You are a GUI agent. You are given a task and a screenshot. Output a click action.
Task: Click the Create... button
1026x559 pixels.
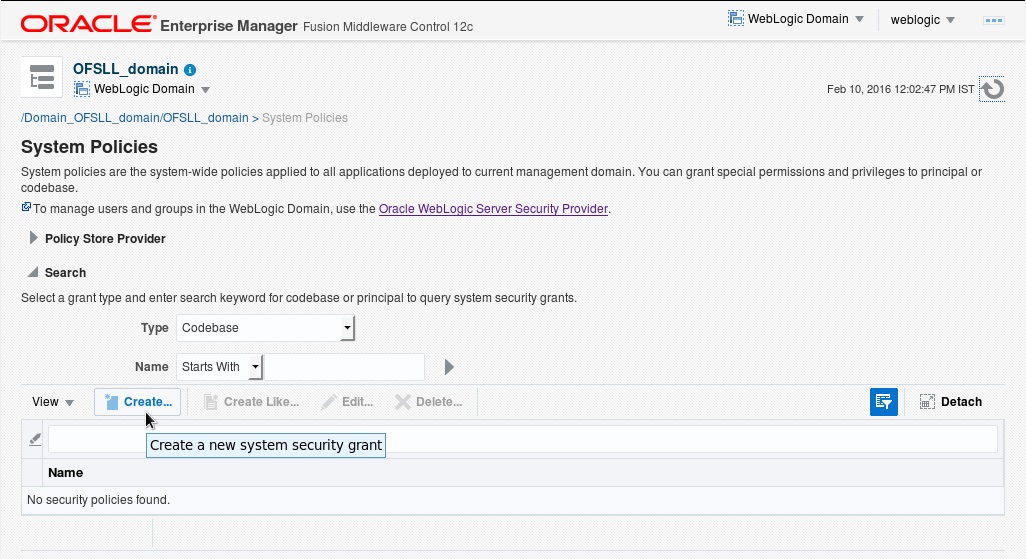137,402
